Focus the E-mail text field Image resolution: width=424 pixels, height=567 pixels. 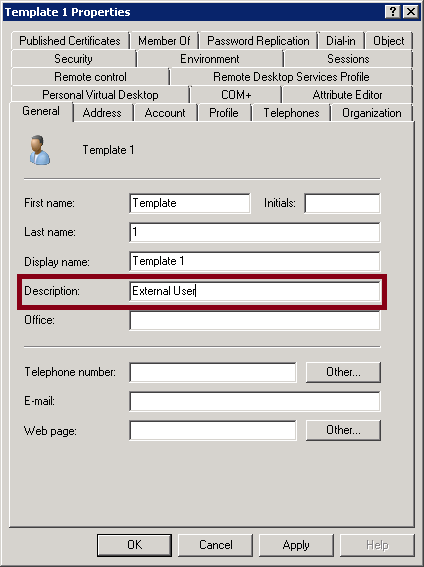pyautogui.click(x=255, y=401)
